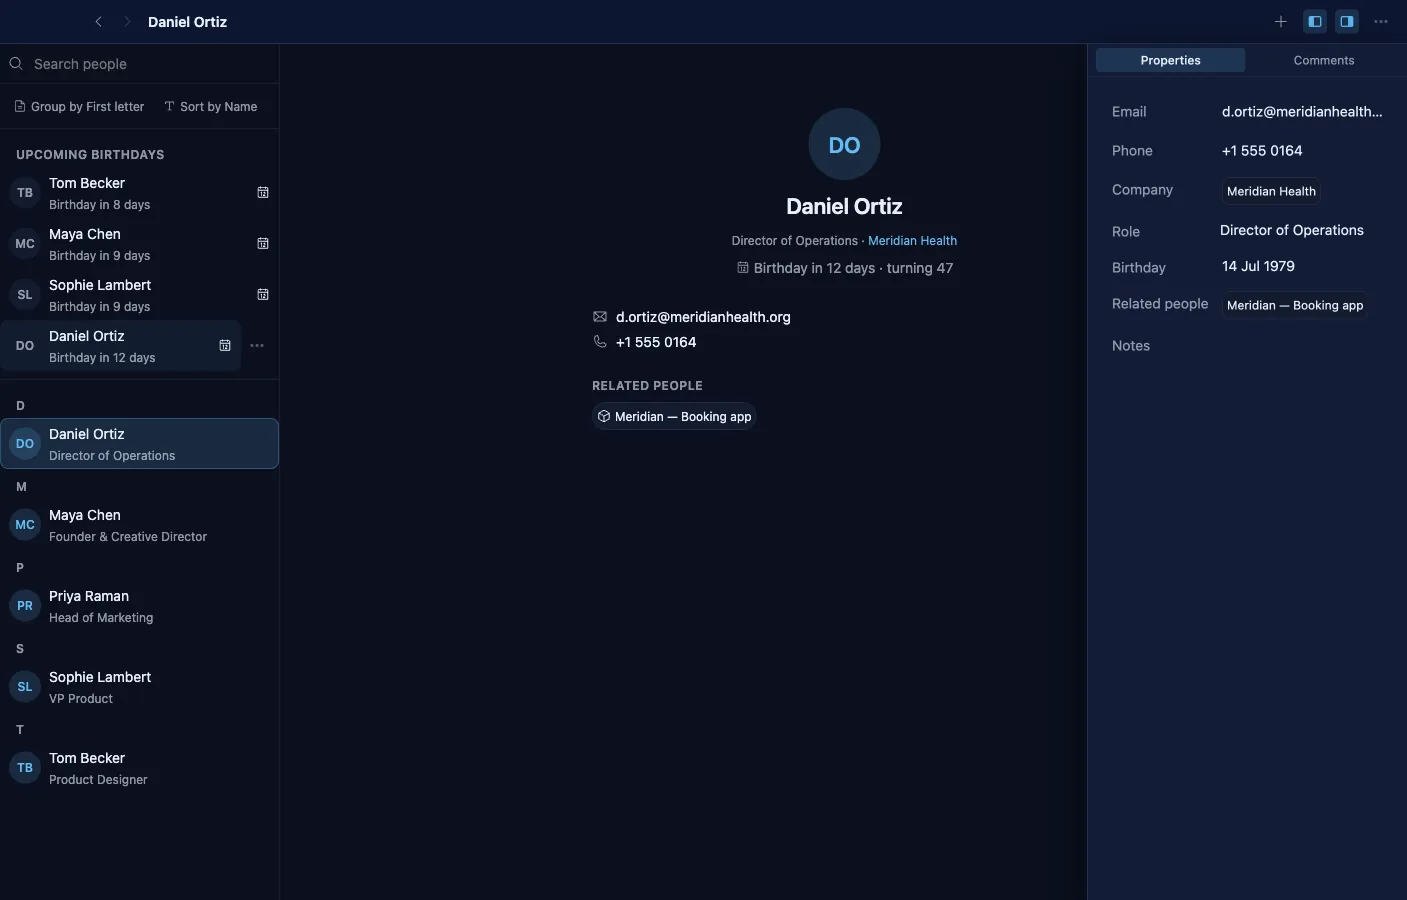The image size is (1407, 900).
Task: Click the Meridian Health tag in Properties
Action: (x=1271, y=191)
